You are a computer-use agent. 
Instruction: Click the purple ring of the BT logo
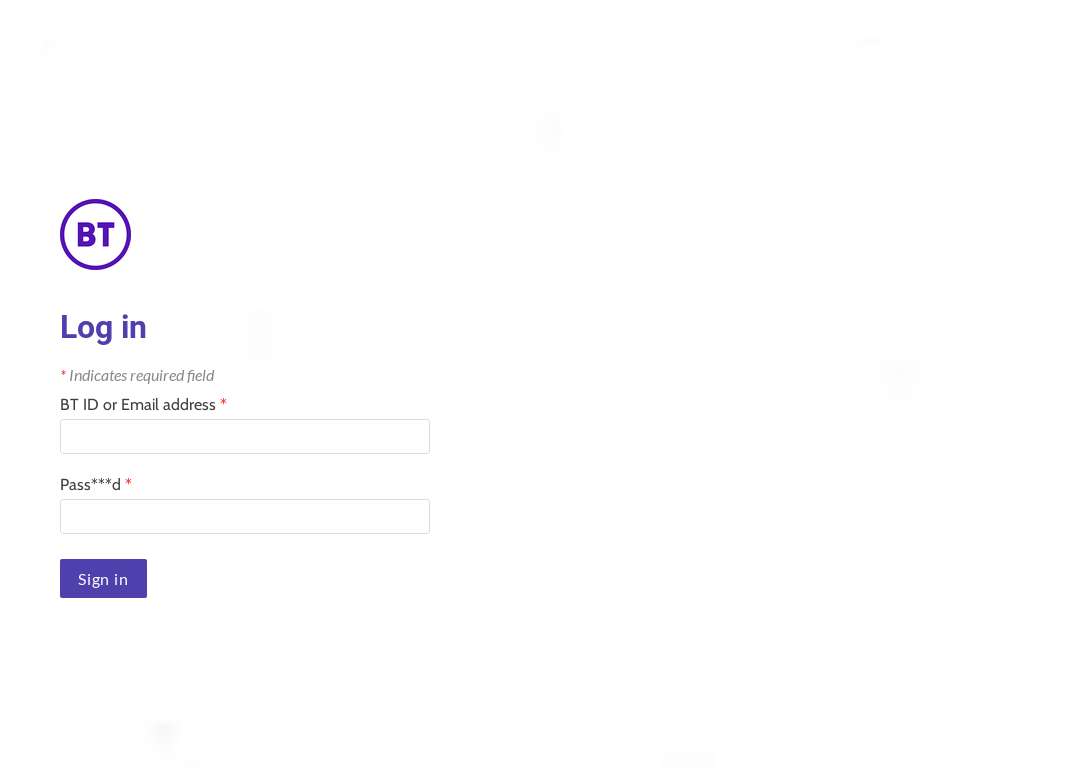(95, 201)
